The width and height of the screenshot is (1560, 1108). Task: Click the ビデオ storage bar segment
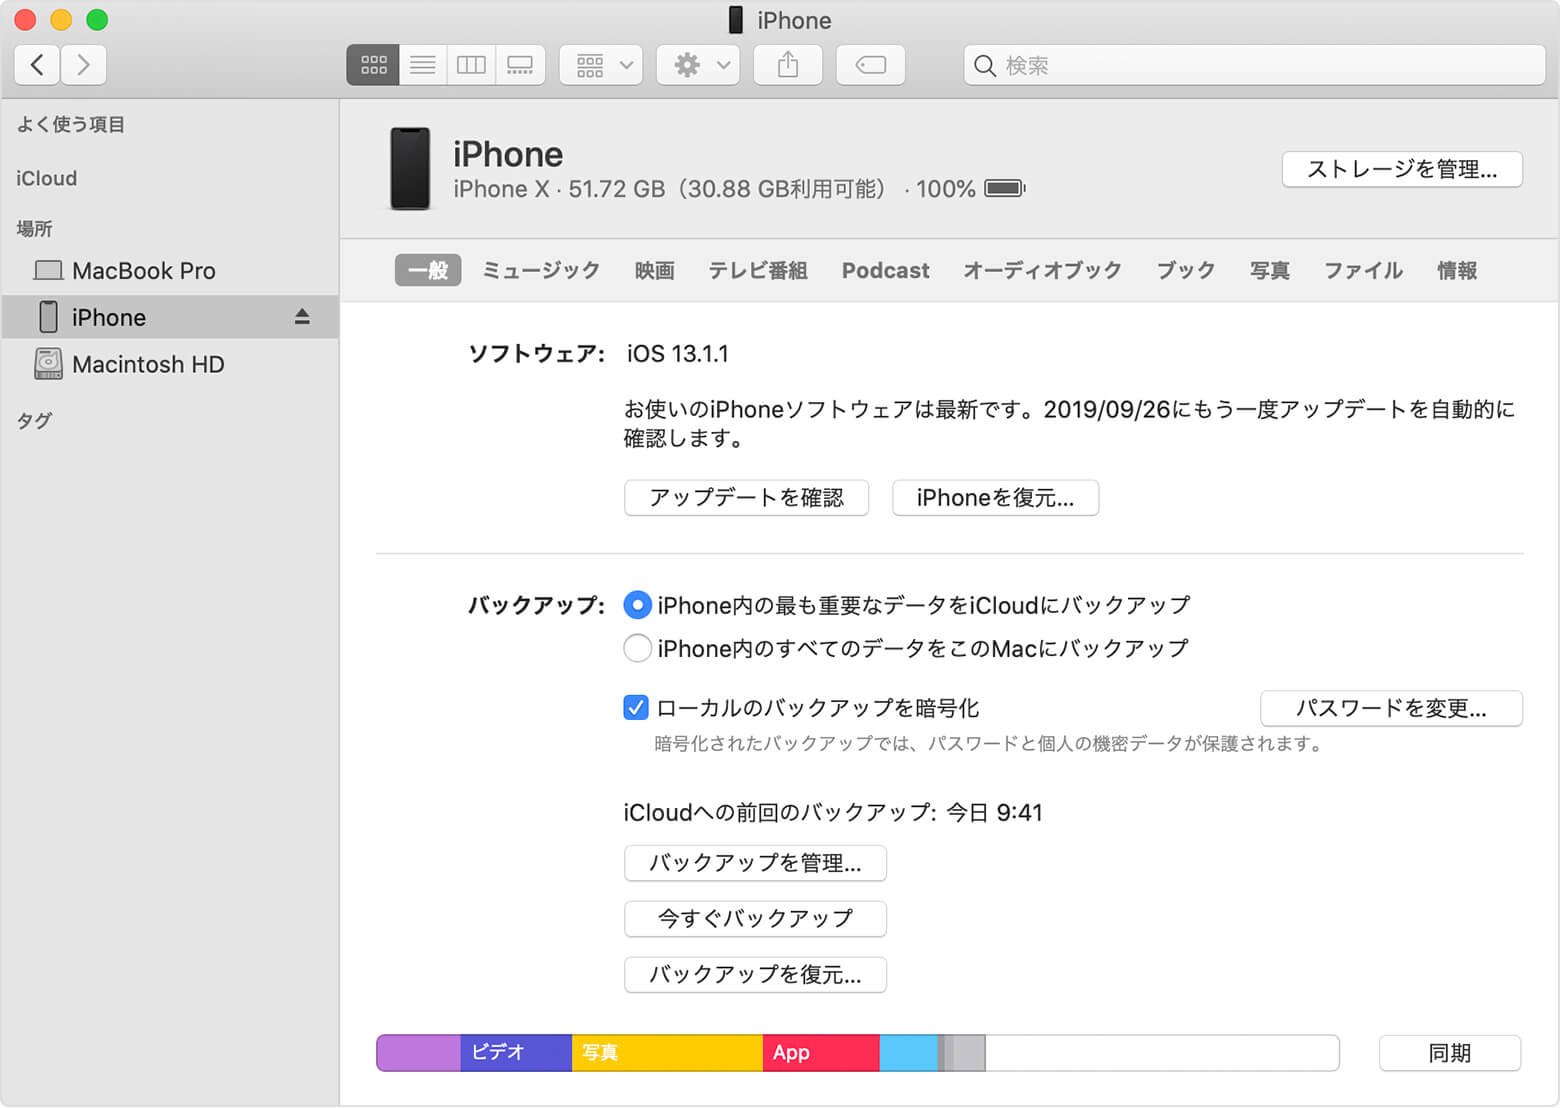516,1053
